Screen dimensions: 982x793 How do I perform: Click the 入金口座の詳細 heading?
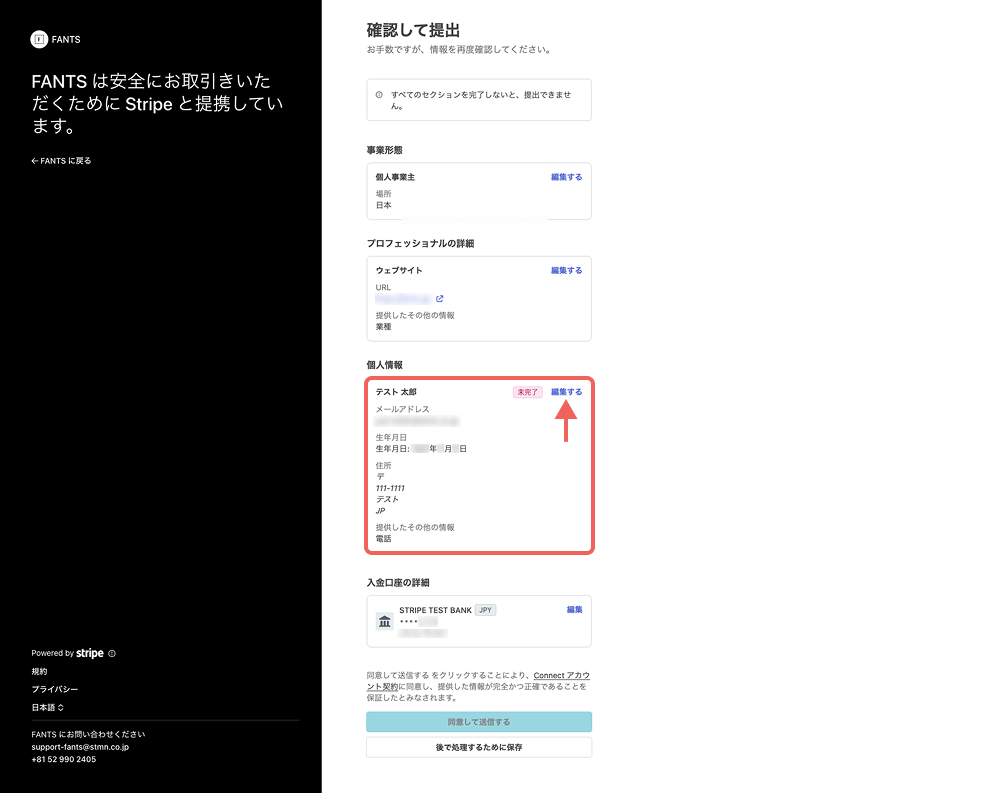(398, 583)
